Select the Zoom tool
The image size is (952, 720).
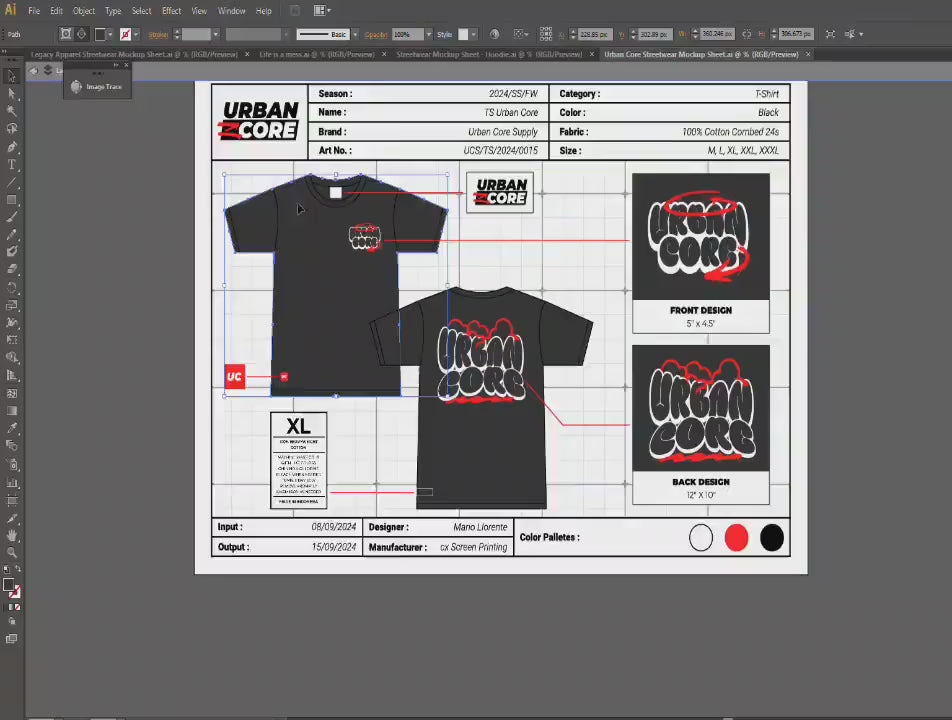click(12, 552)
